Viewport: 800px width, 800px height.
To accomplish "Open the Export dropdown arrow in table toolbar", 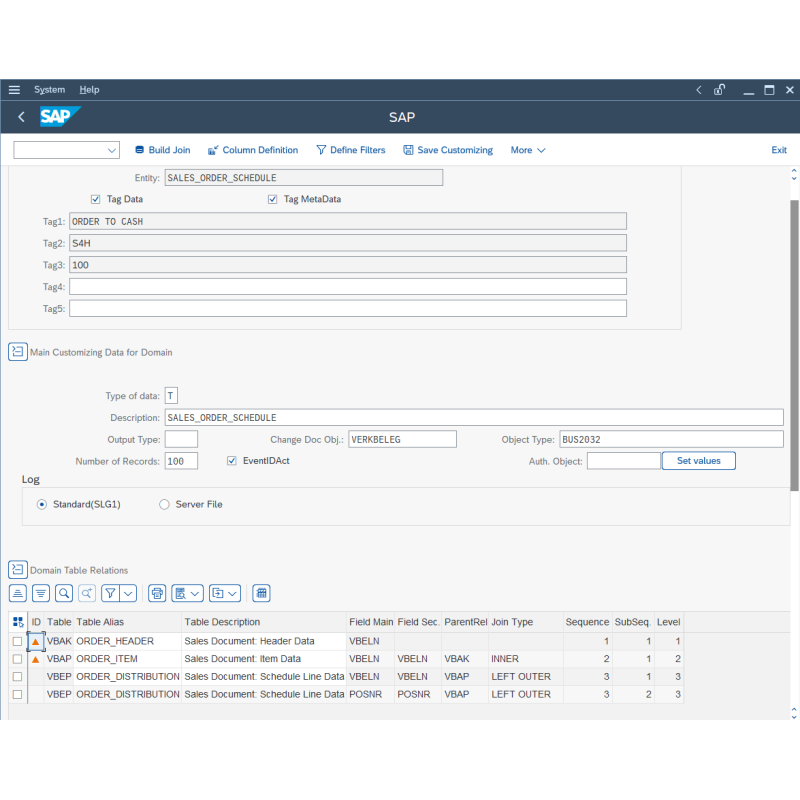I will (233, 593).
